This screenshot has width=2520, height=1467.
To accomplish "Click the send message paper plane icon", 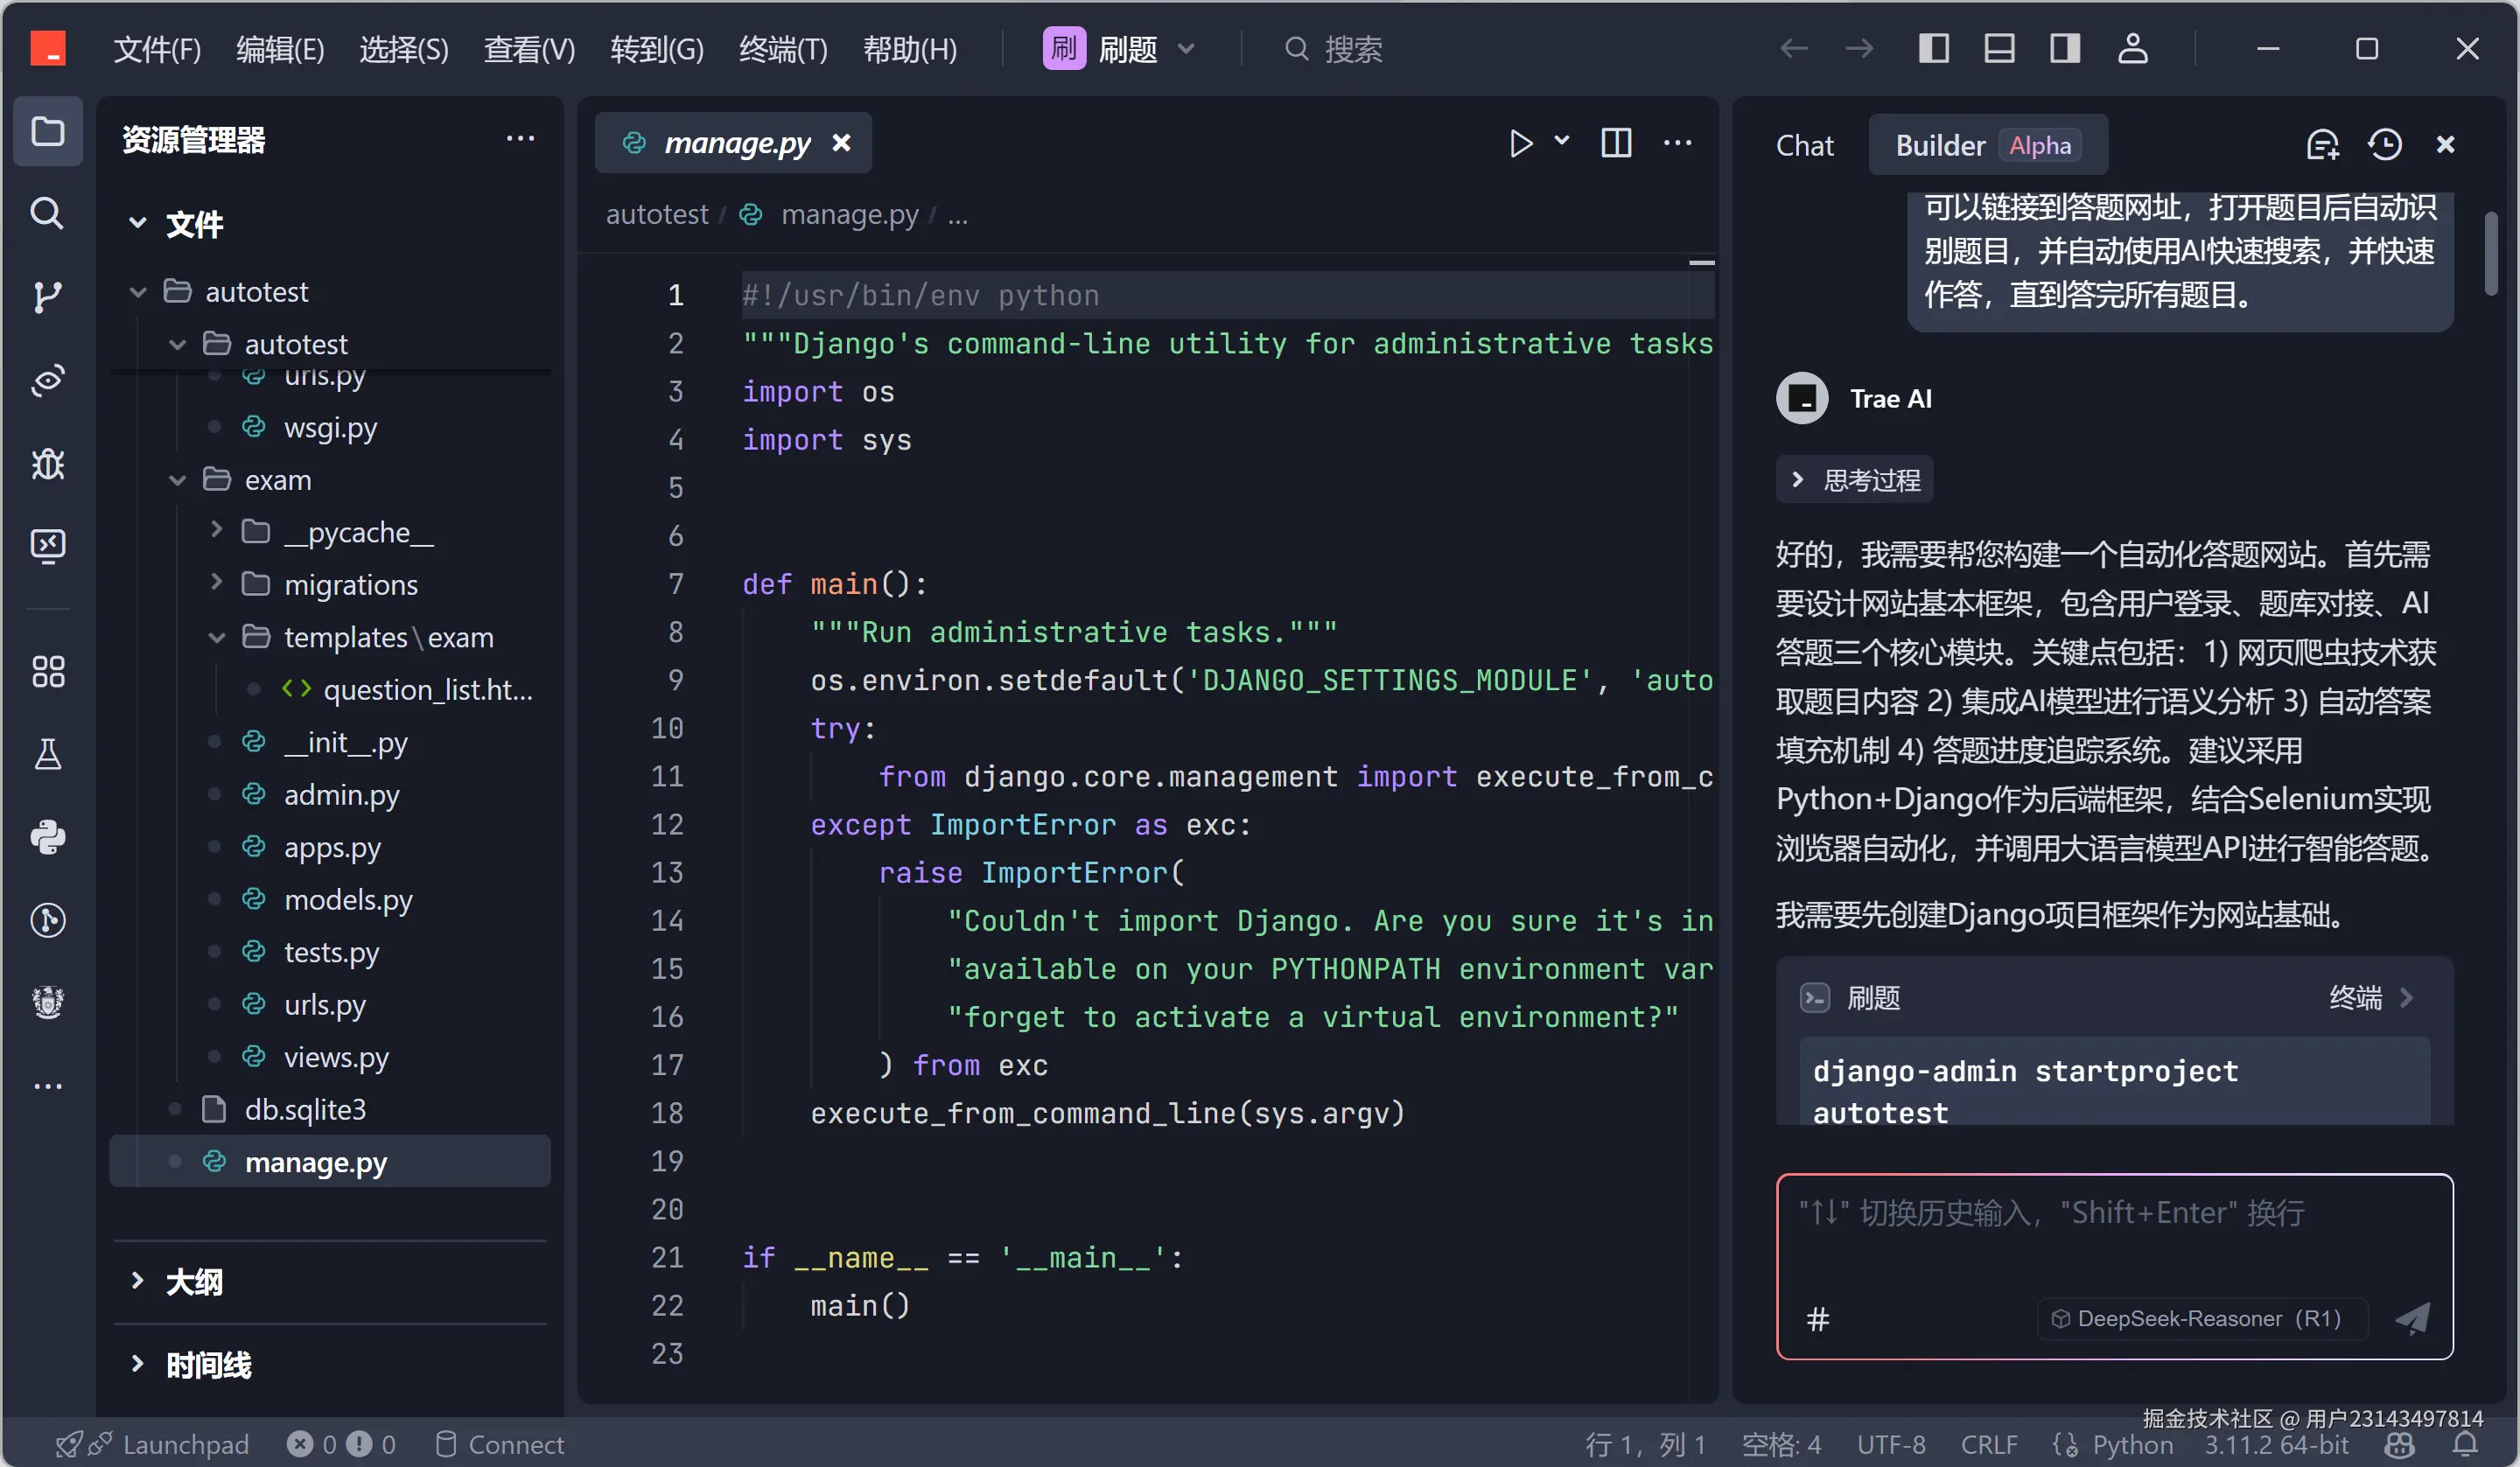I will click(x=2412, y=1319).
